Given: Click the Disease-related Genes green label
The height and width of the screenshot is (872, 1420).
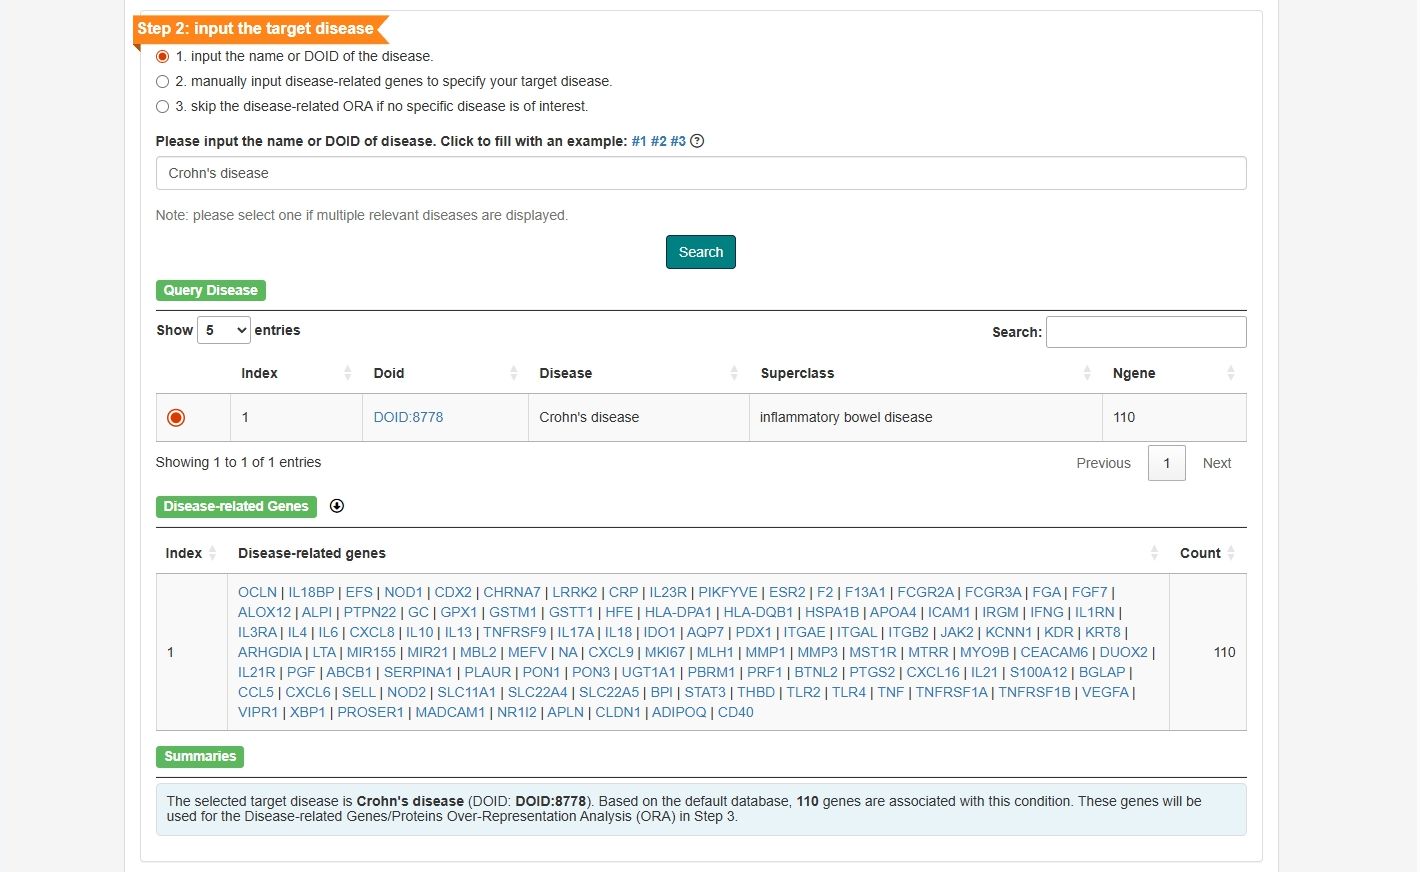Looking at the screenshot, I should coord(236,506).
